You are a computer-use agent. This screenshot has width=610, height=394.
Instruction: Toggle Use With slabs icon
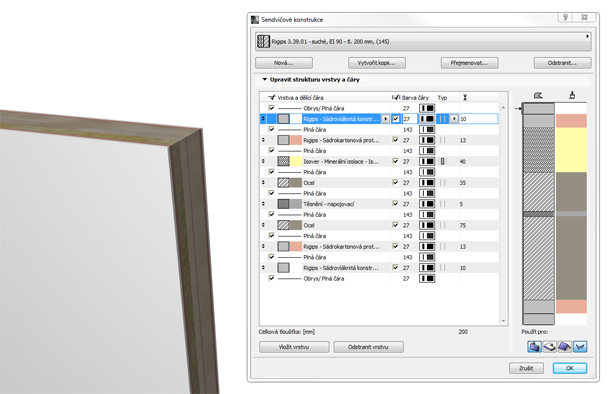tap(549, 346)
